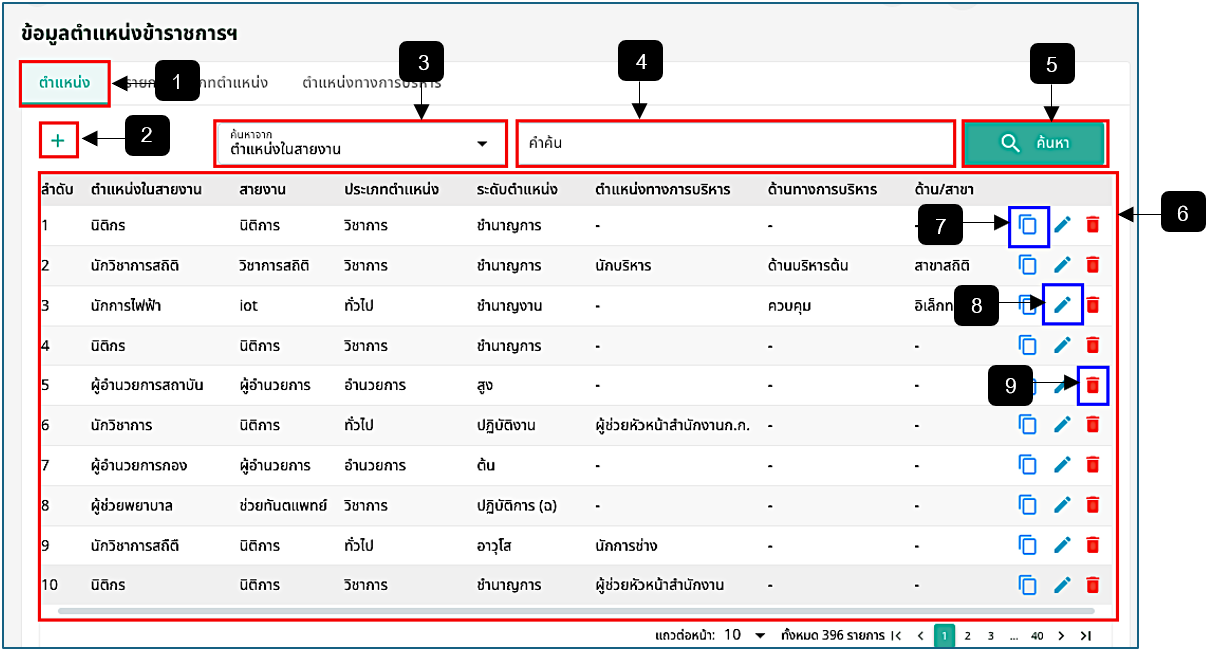Go to page 2 in pagination
Image resolution: width=1211 pixels, height=651 pixels.
pyautogui.click(x=967, y=635)
